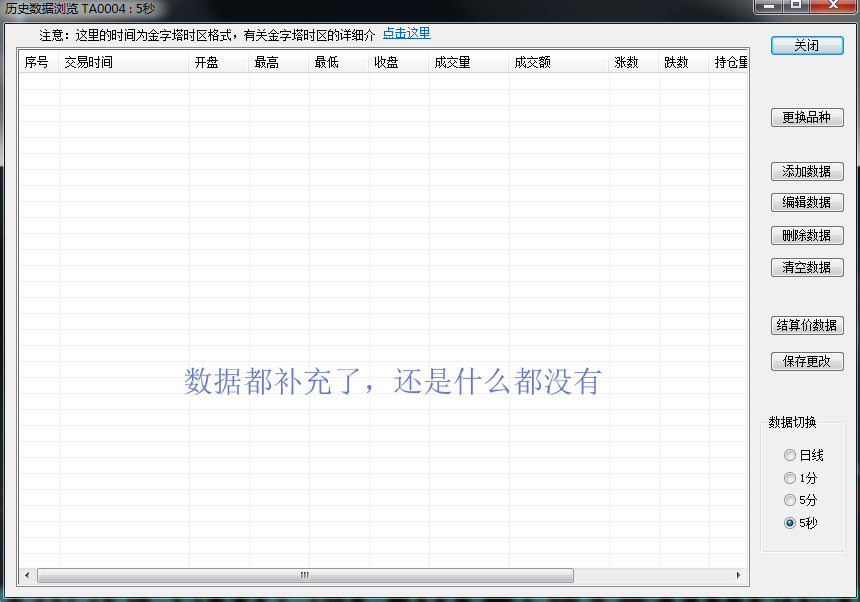Click the horizontal scrollbar thumb
860x602 pixels.
tap(305, 575)
